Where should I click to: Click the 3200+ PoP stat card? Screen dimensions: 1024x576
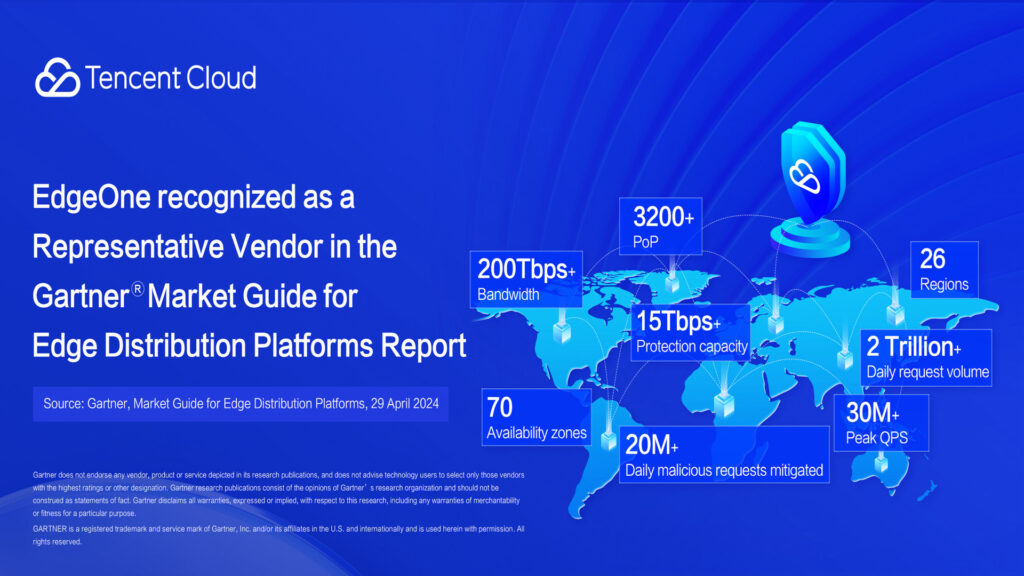pos(661,226)
